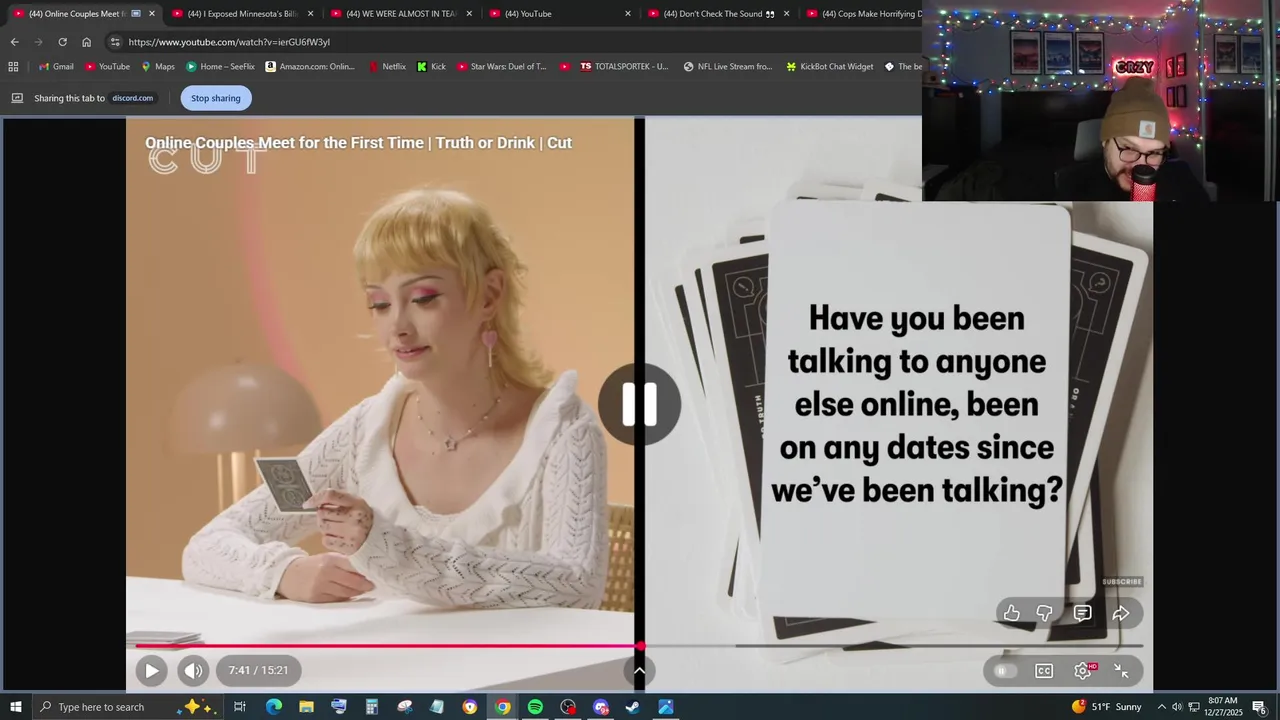Image resolution: width=1280 pixels, height=720 pixels.
Task: Open the notification center icon
Action: (1259, 707)
